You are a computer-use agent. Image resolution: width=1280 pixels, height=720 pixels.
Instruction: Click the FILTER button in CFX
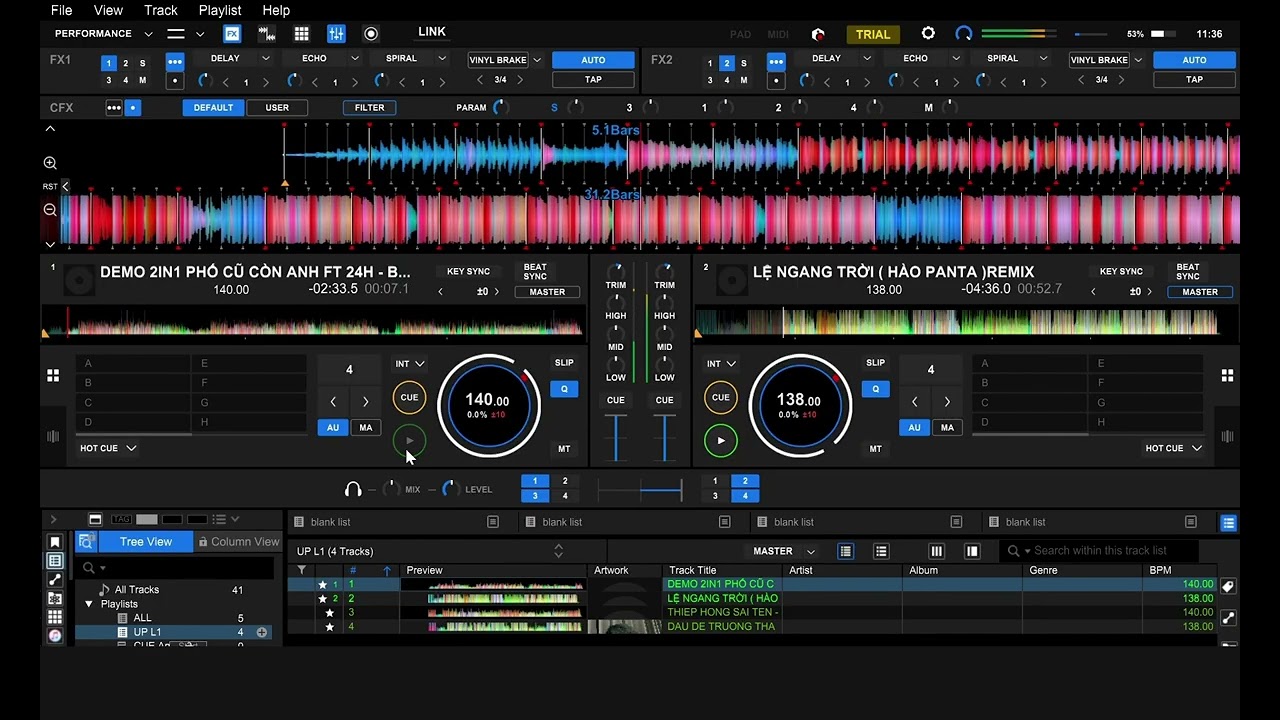pos(369,108)
